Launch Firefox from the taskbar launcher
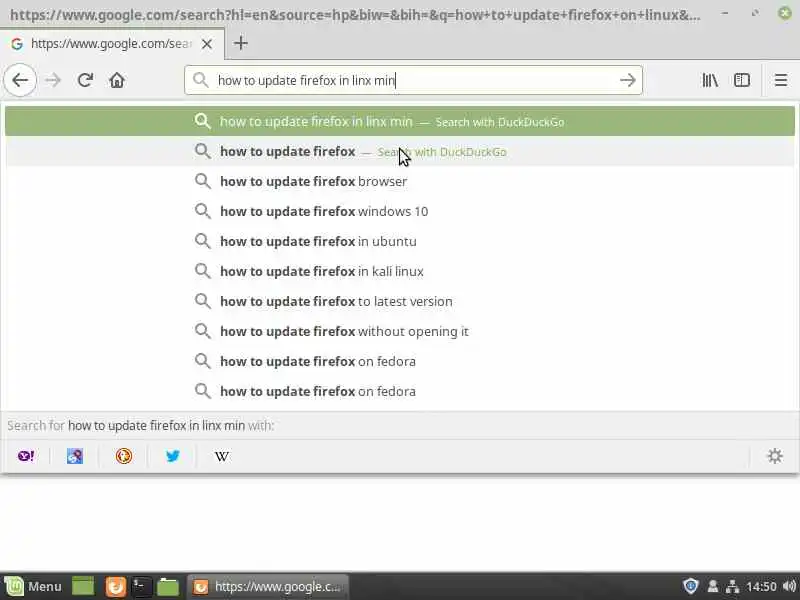The image size is (800, 600). 116,586
